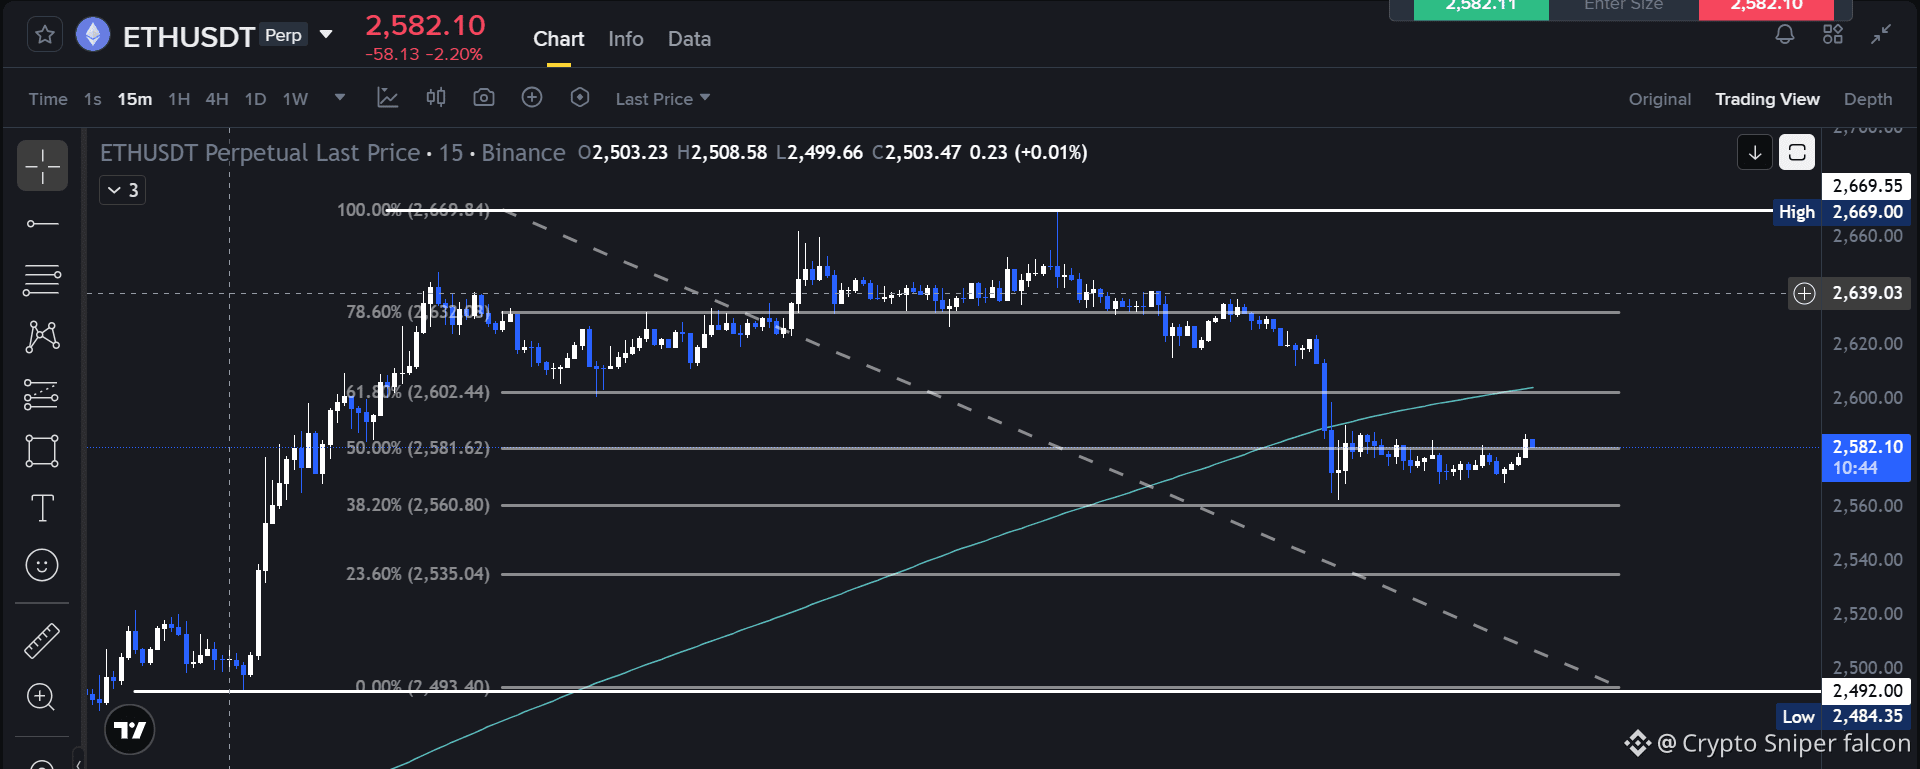Expand the collapsed indicators legend showing 3
The image size is (1920, 769).
(x=123, y=190)
